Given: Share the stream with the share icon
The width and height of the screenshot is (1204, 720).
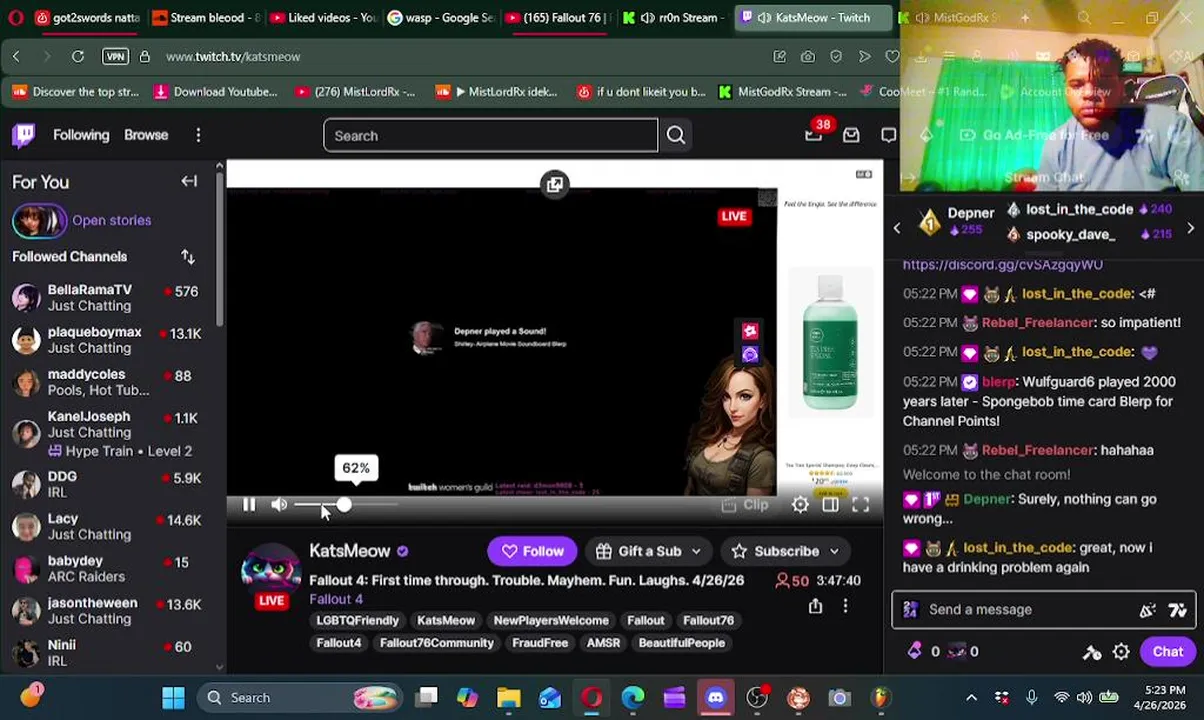Looking at the screenshot, I should point(815,606).
